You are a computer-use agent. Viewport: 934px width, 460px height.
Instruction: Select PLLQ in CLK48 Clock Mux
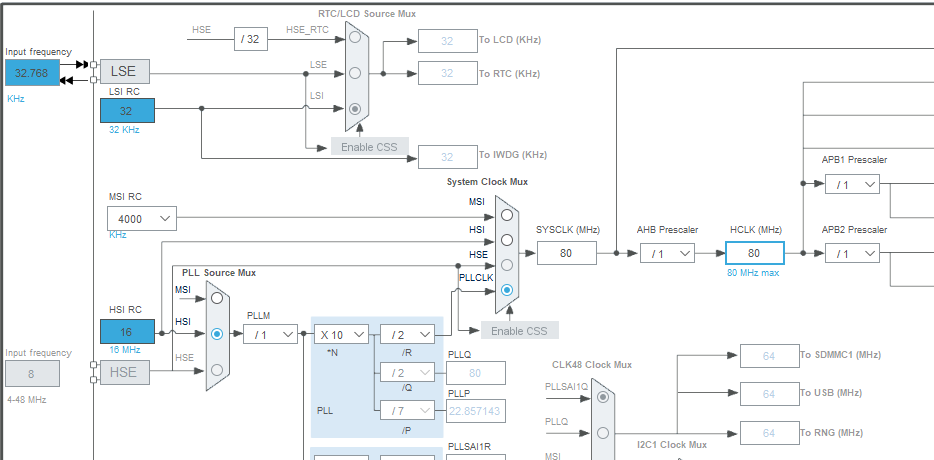click(x=603, y=432)
